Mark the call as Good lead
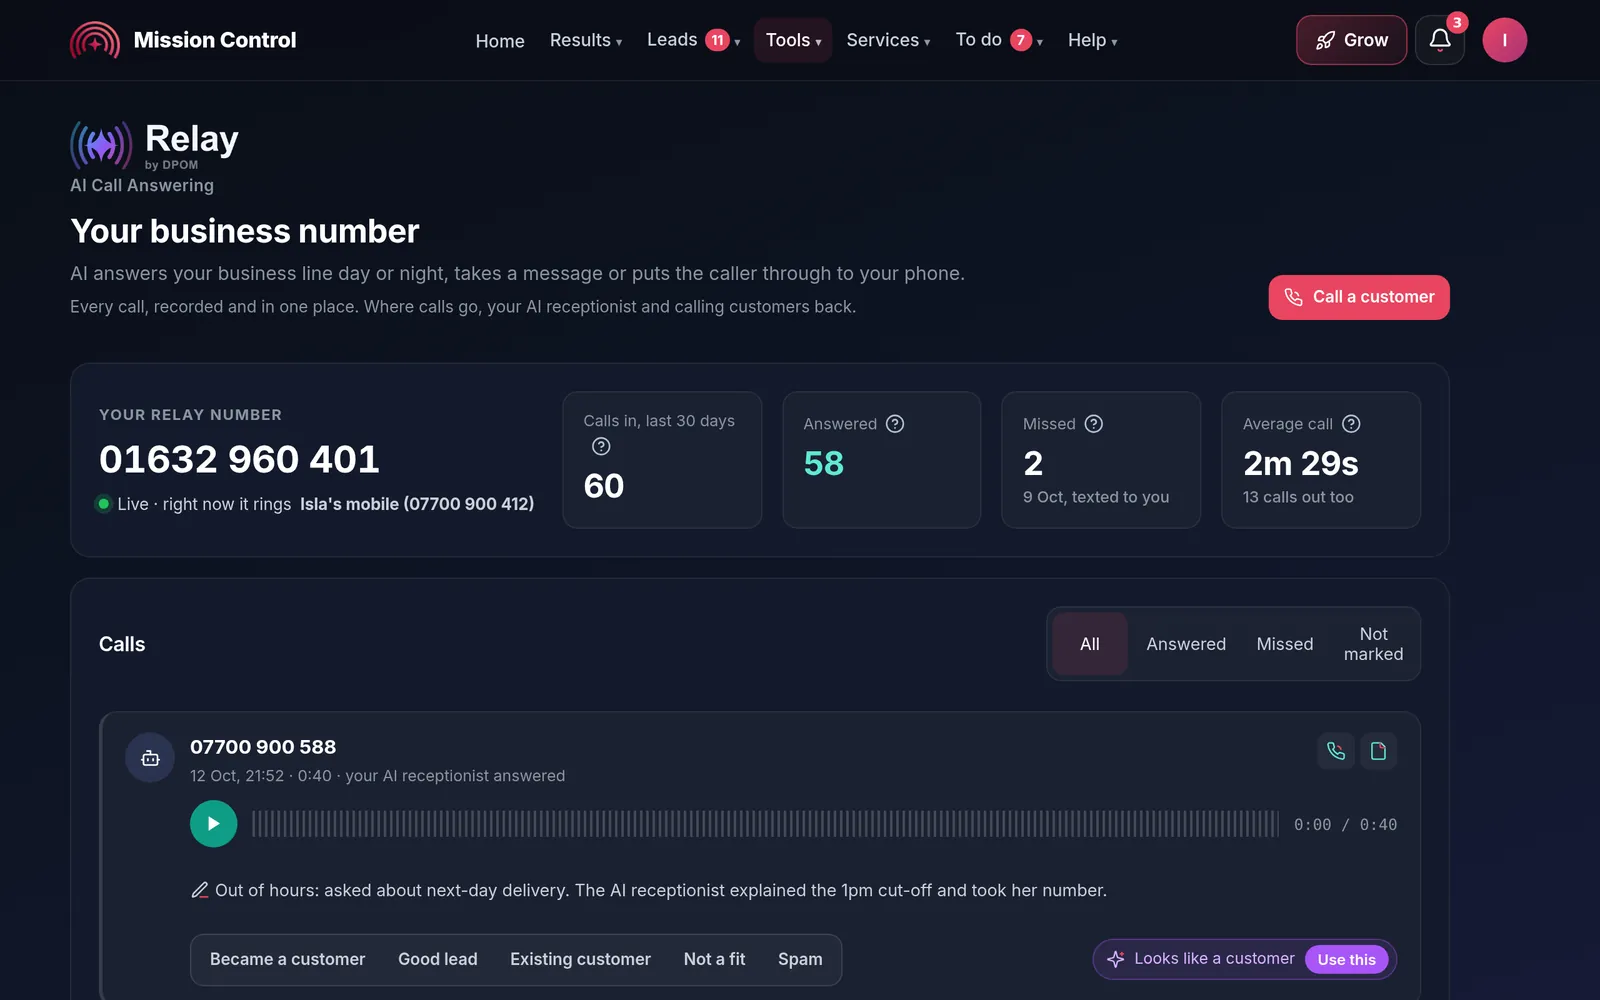 (438, 959)
